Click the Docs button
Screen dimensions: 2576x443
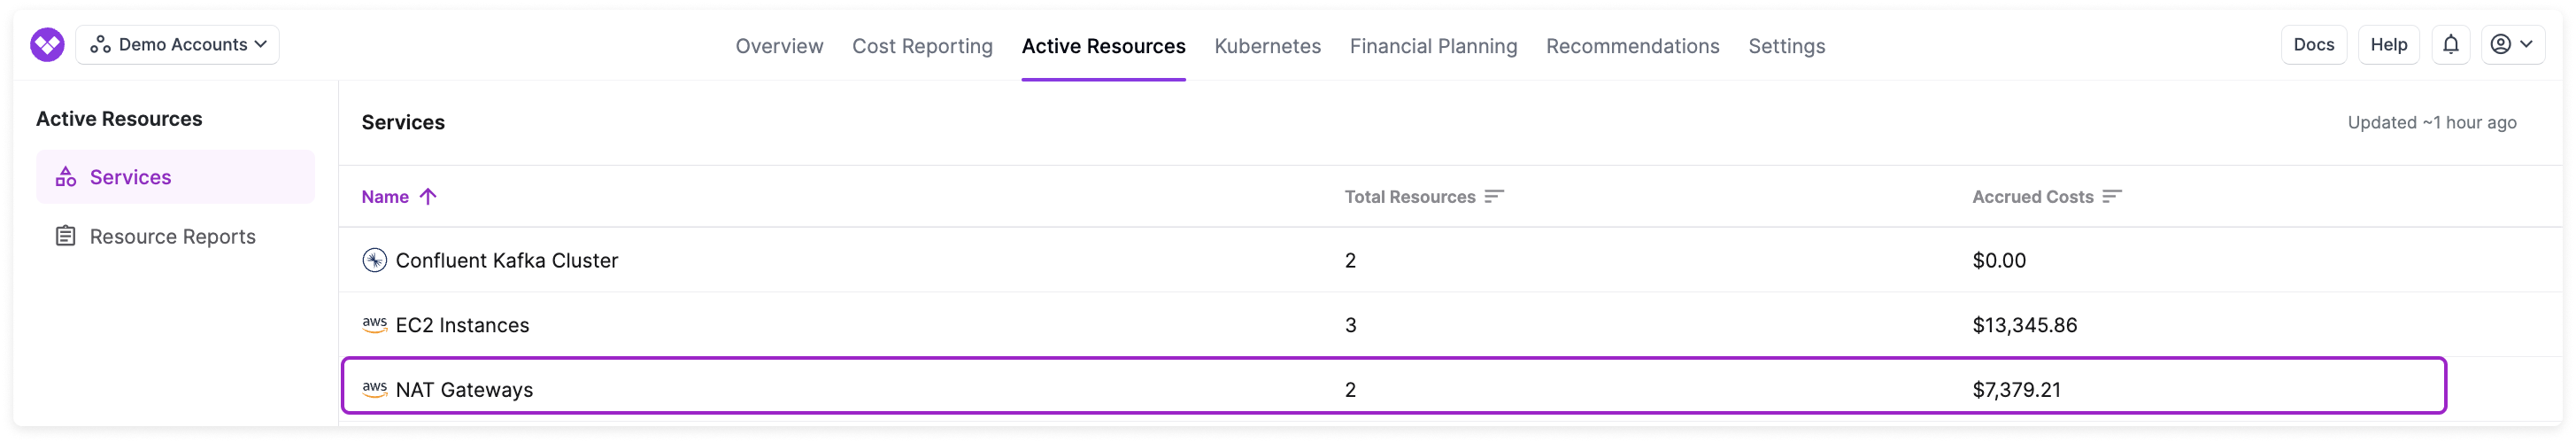[x=2313, y=45]
